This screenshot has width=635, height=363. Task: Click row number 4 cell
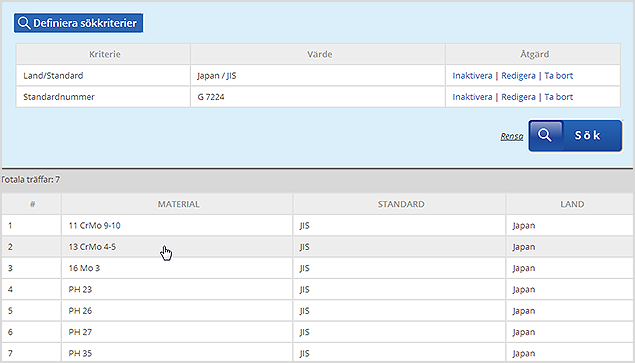32,290
